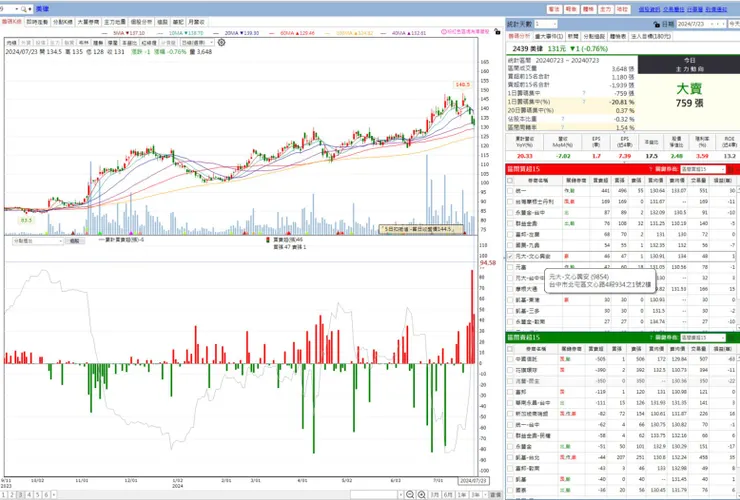This screenshot has width=740, height=500.
Task: Open the 統計天數 dropdown
Action: (546, 24)
